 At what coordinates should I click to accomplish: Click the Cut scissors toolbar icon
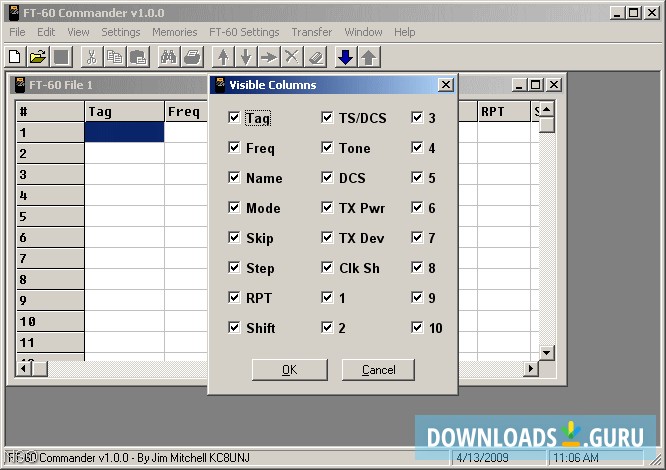click(91, 57)
